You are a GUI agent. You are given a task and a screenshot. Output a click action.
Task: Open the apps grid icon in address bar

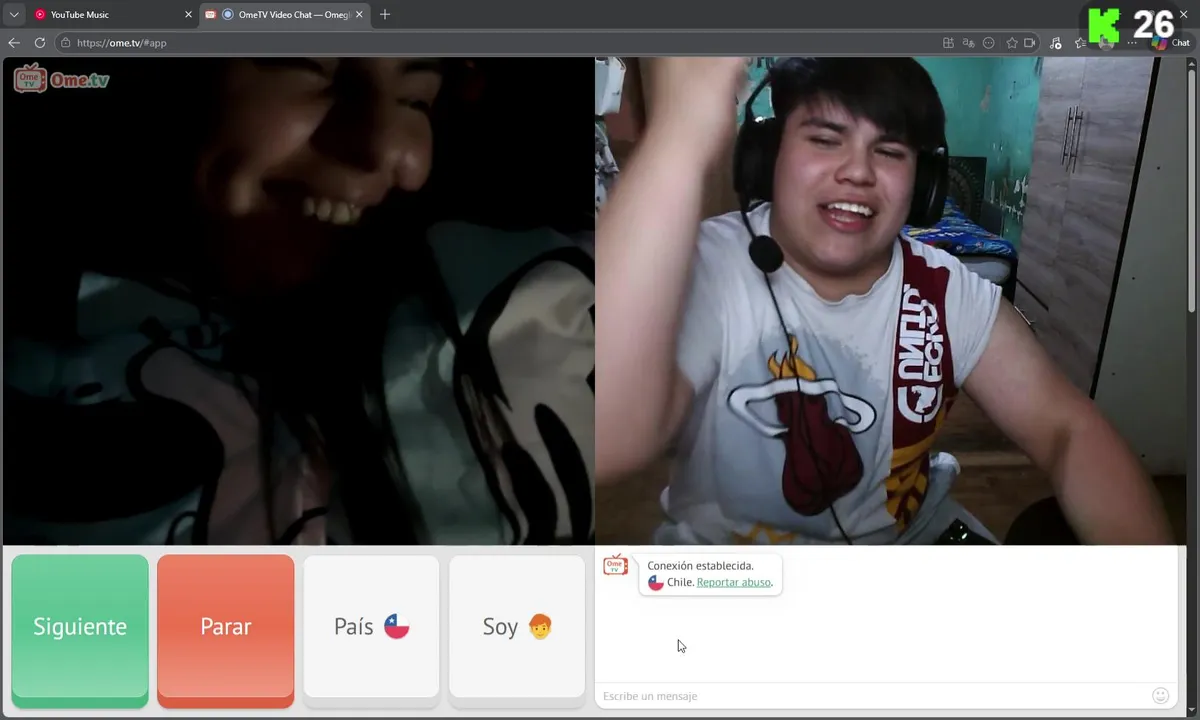point(948,43)
